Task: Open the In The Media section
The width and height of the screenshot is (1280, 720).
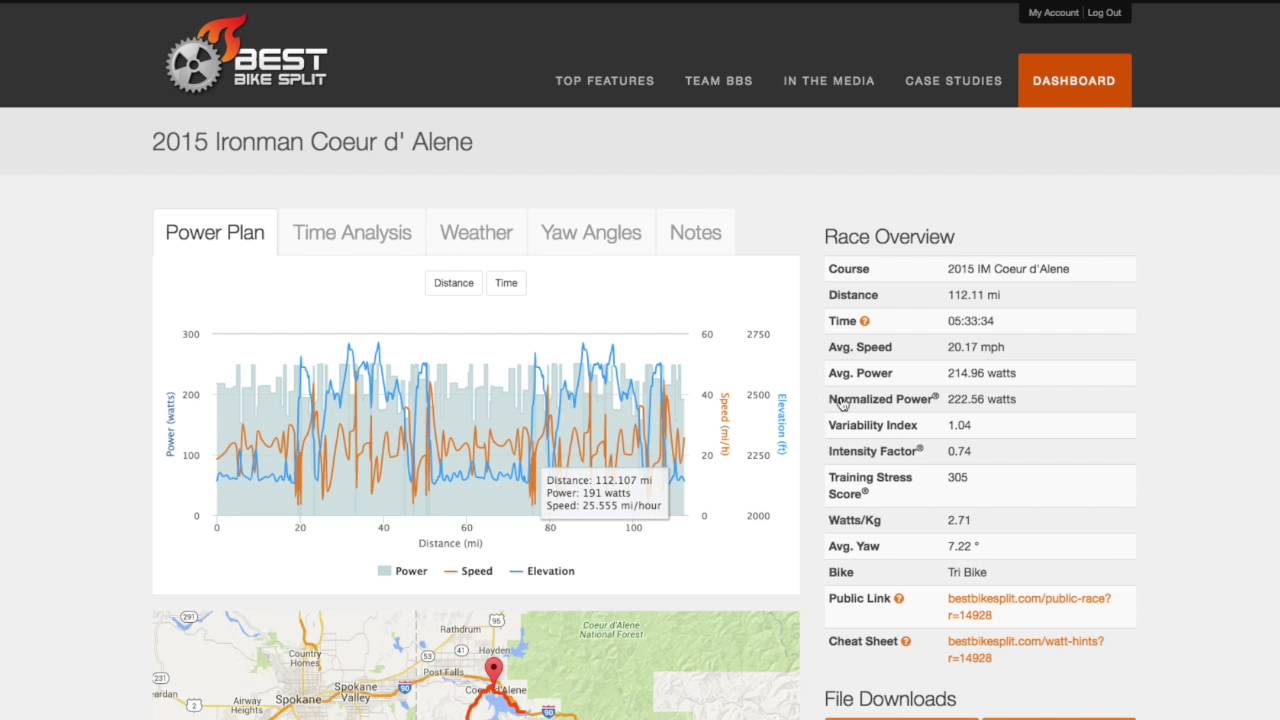Action: pos(829,81)
